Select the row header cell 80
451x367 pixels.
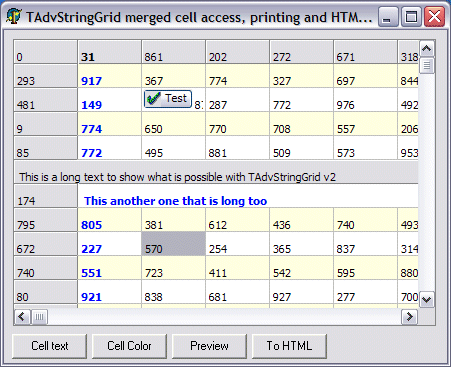[46, 292]
